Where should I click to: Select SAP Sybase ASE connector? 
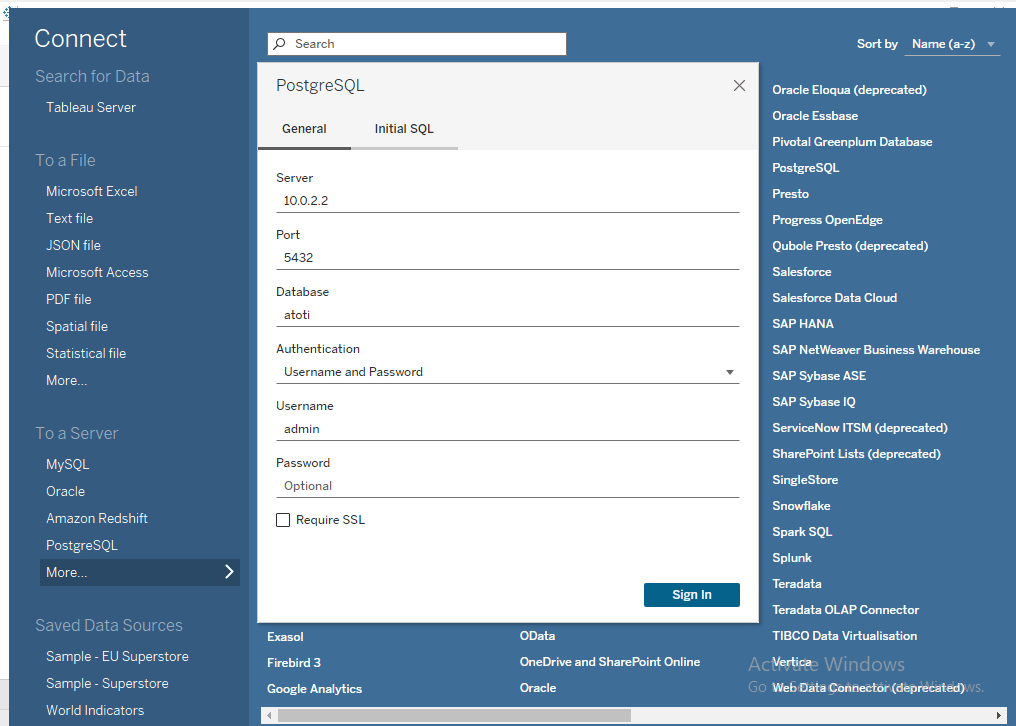[818, 376]
